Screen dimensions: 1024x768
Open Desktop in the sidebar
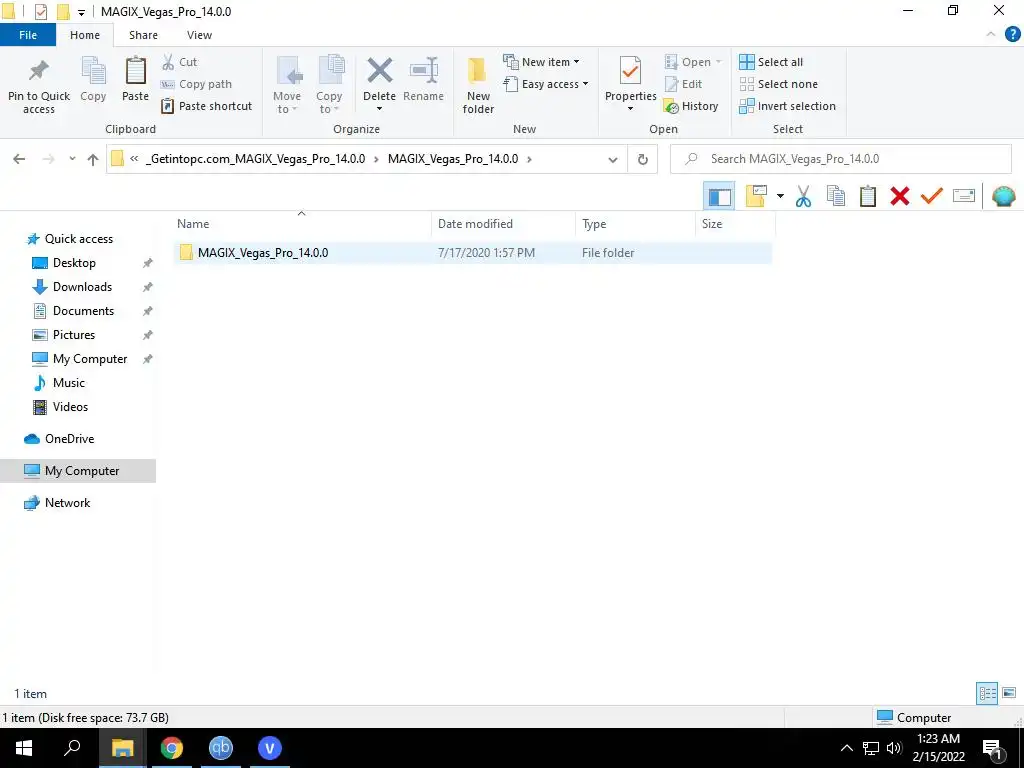coord(74,263)
